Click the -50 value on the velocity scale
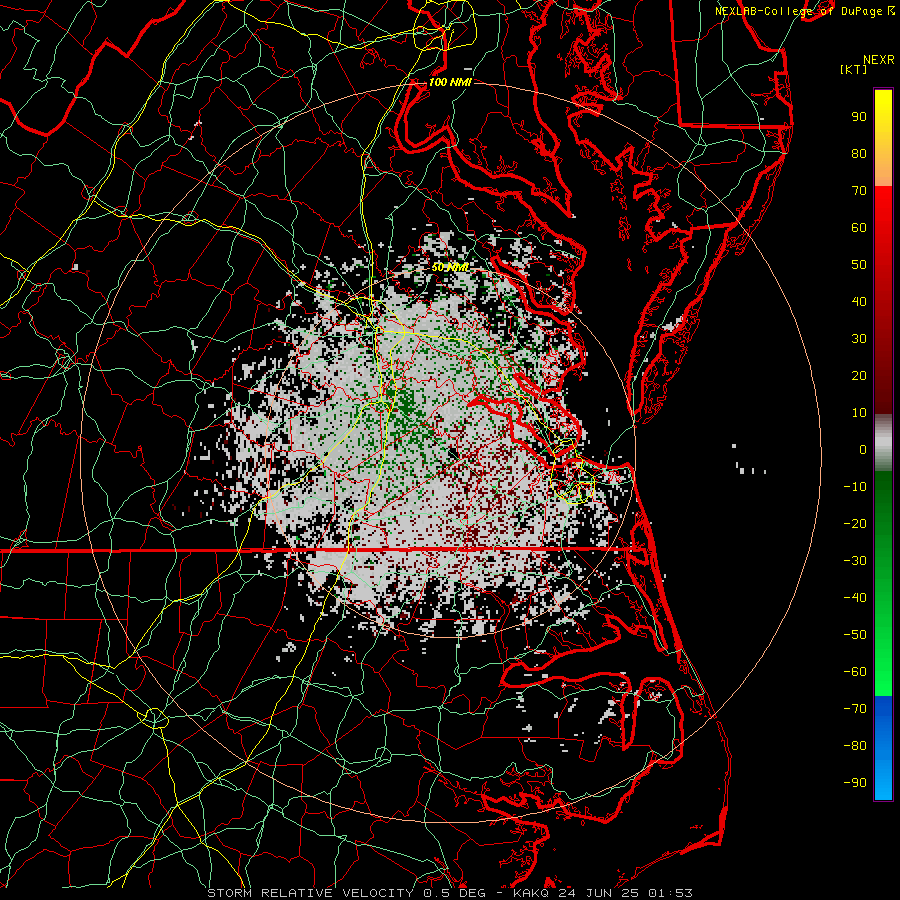The height and width of the screenshot is (900, 900). 855,635
